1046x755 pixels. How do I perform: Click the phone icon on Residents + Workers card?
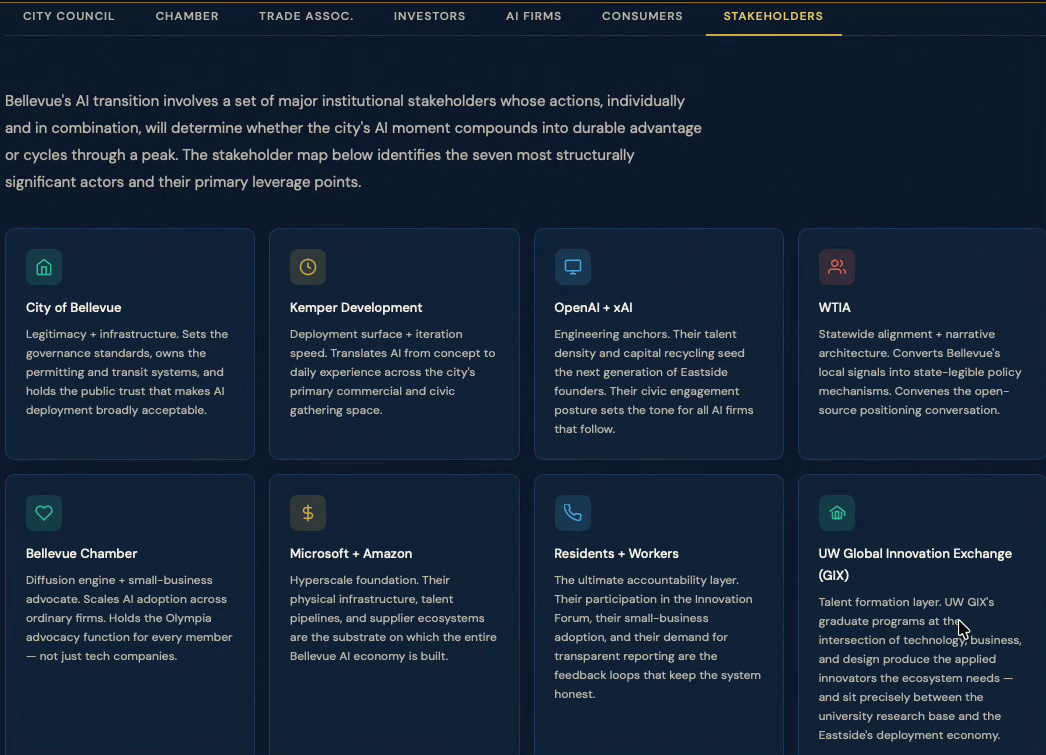(x=572, y=513)
